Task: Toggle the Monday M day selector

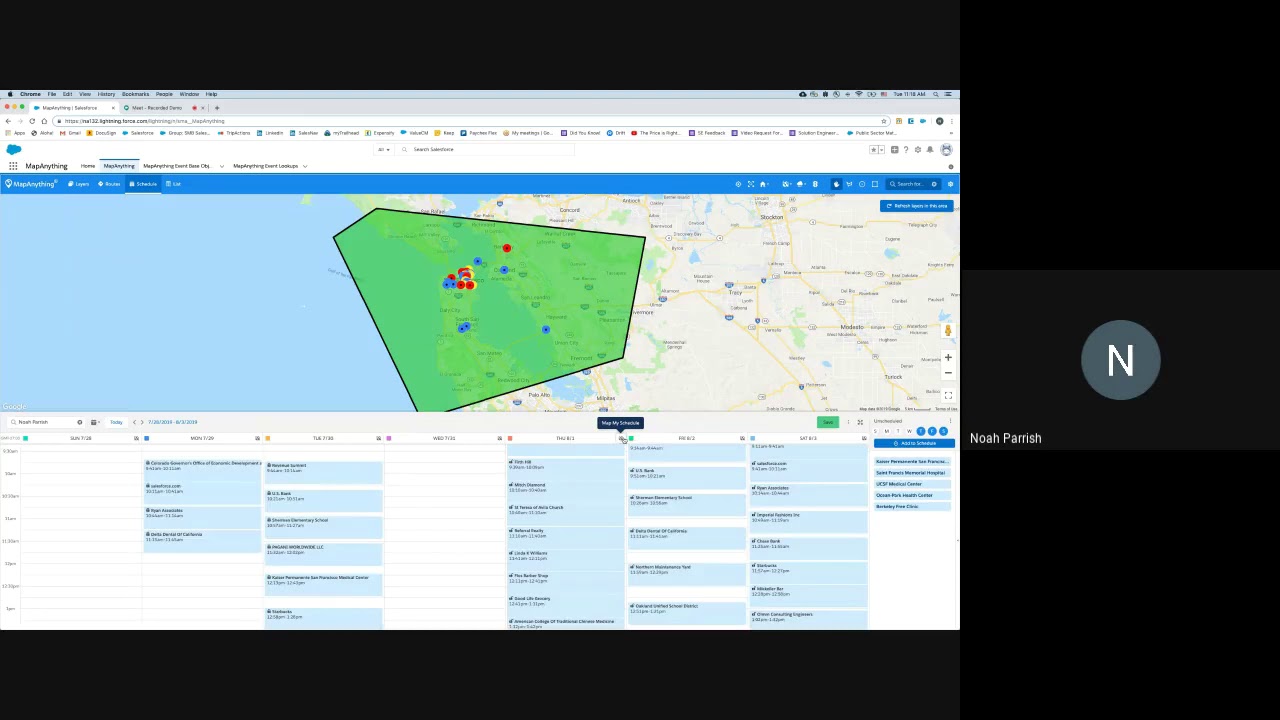Action: (887, 431)
